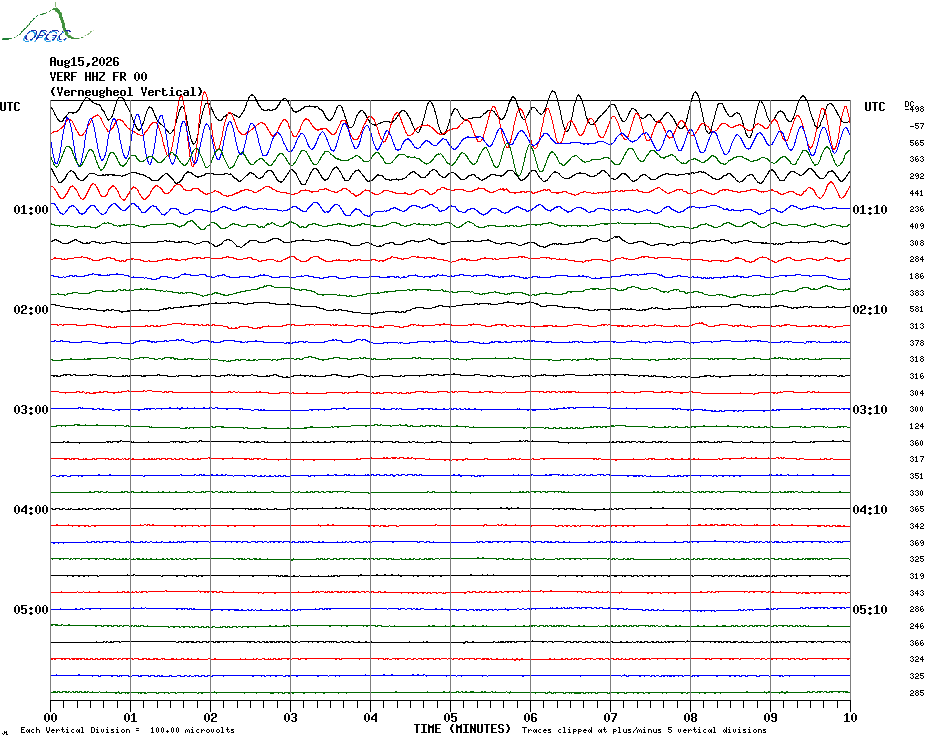
Task: Click the DC value 383
Action: coord(916,293)
